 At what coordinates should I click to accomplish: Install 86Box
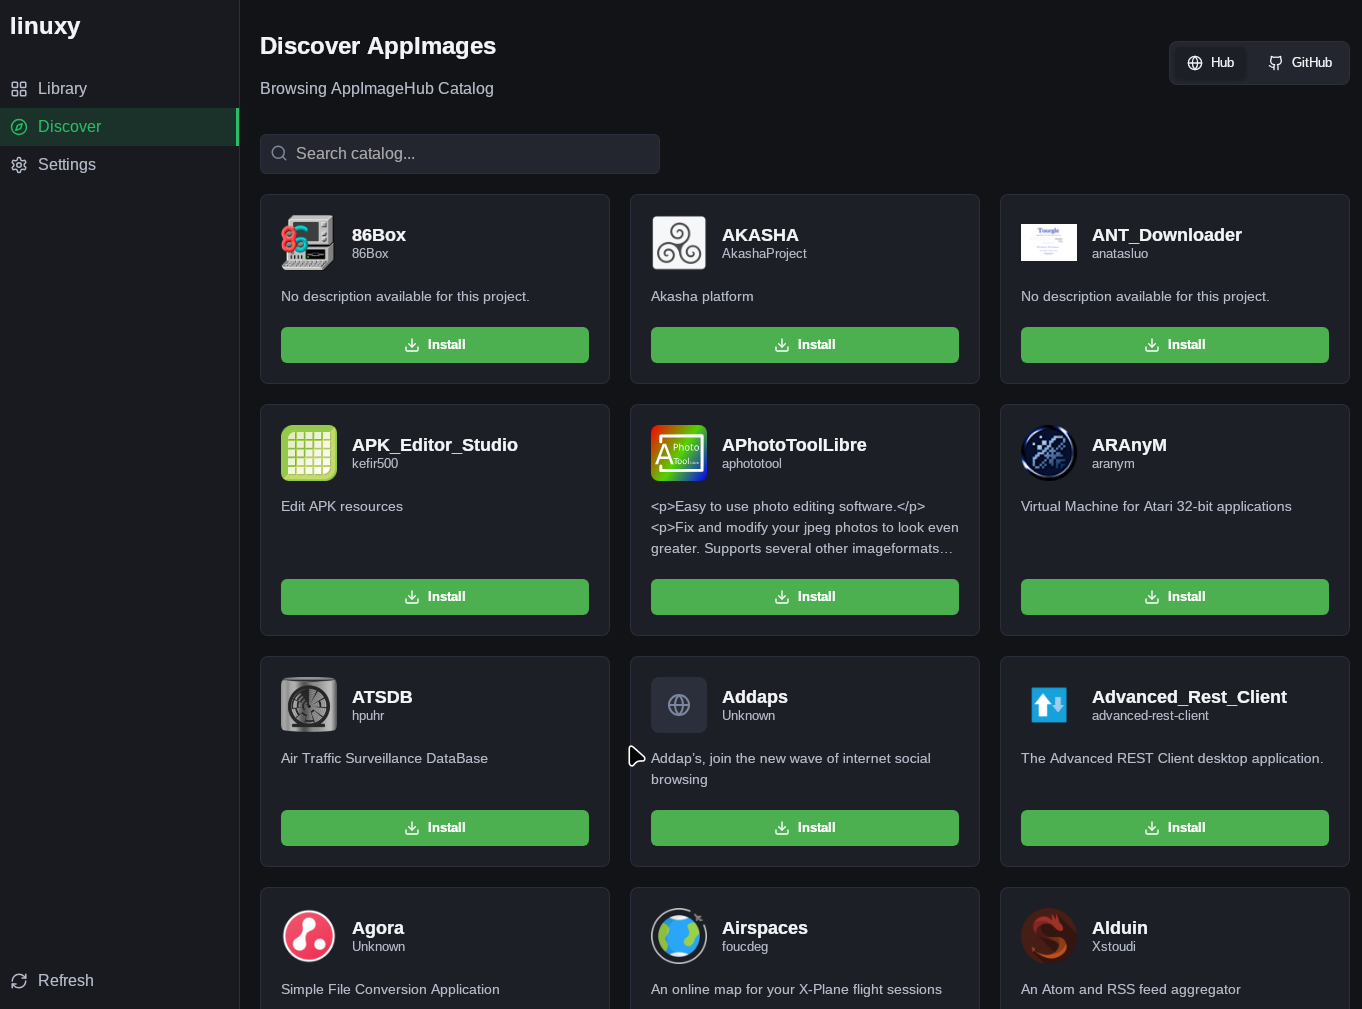click(x=435, y=345)
